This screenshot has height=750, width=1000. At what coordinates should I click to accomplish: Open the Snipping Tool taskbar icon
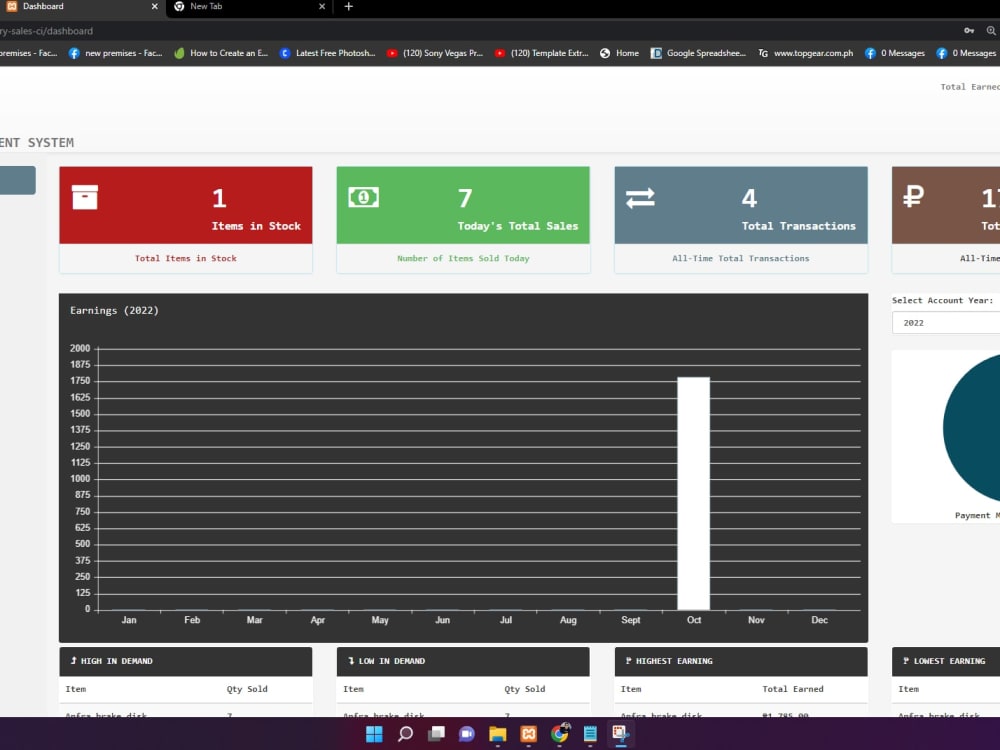(x=621, y=734)
